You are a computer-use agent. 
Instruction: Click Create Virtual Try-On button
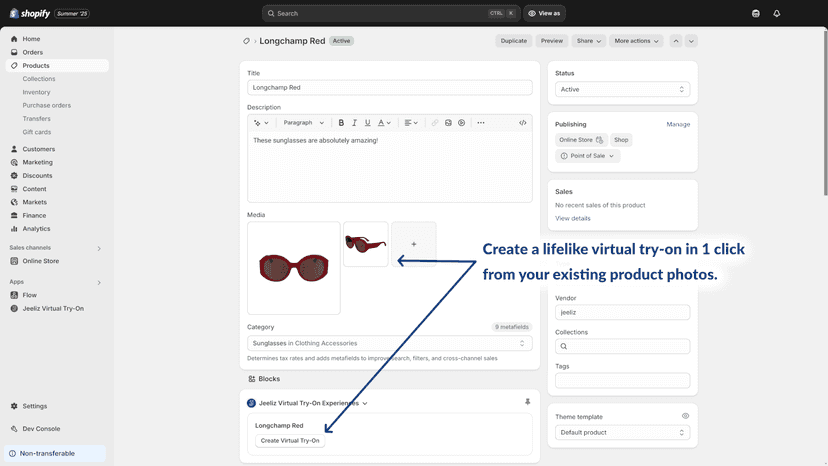coord(290,441)
